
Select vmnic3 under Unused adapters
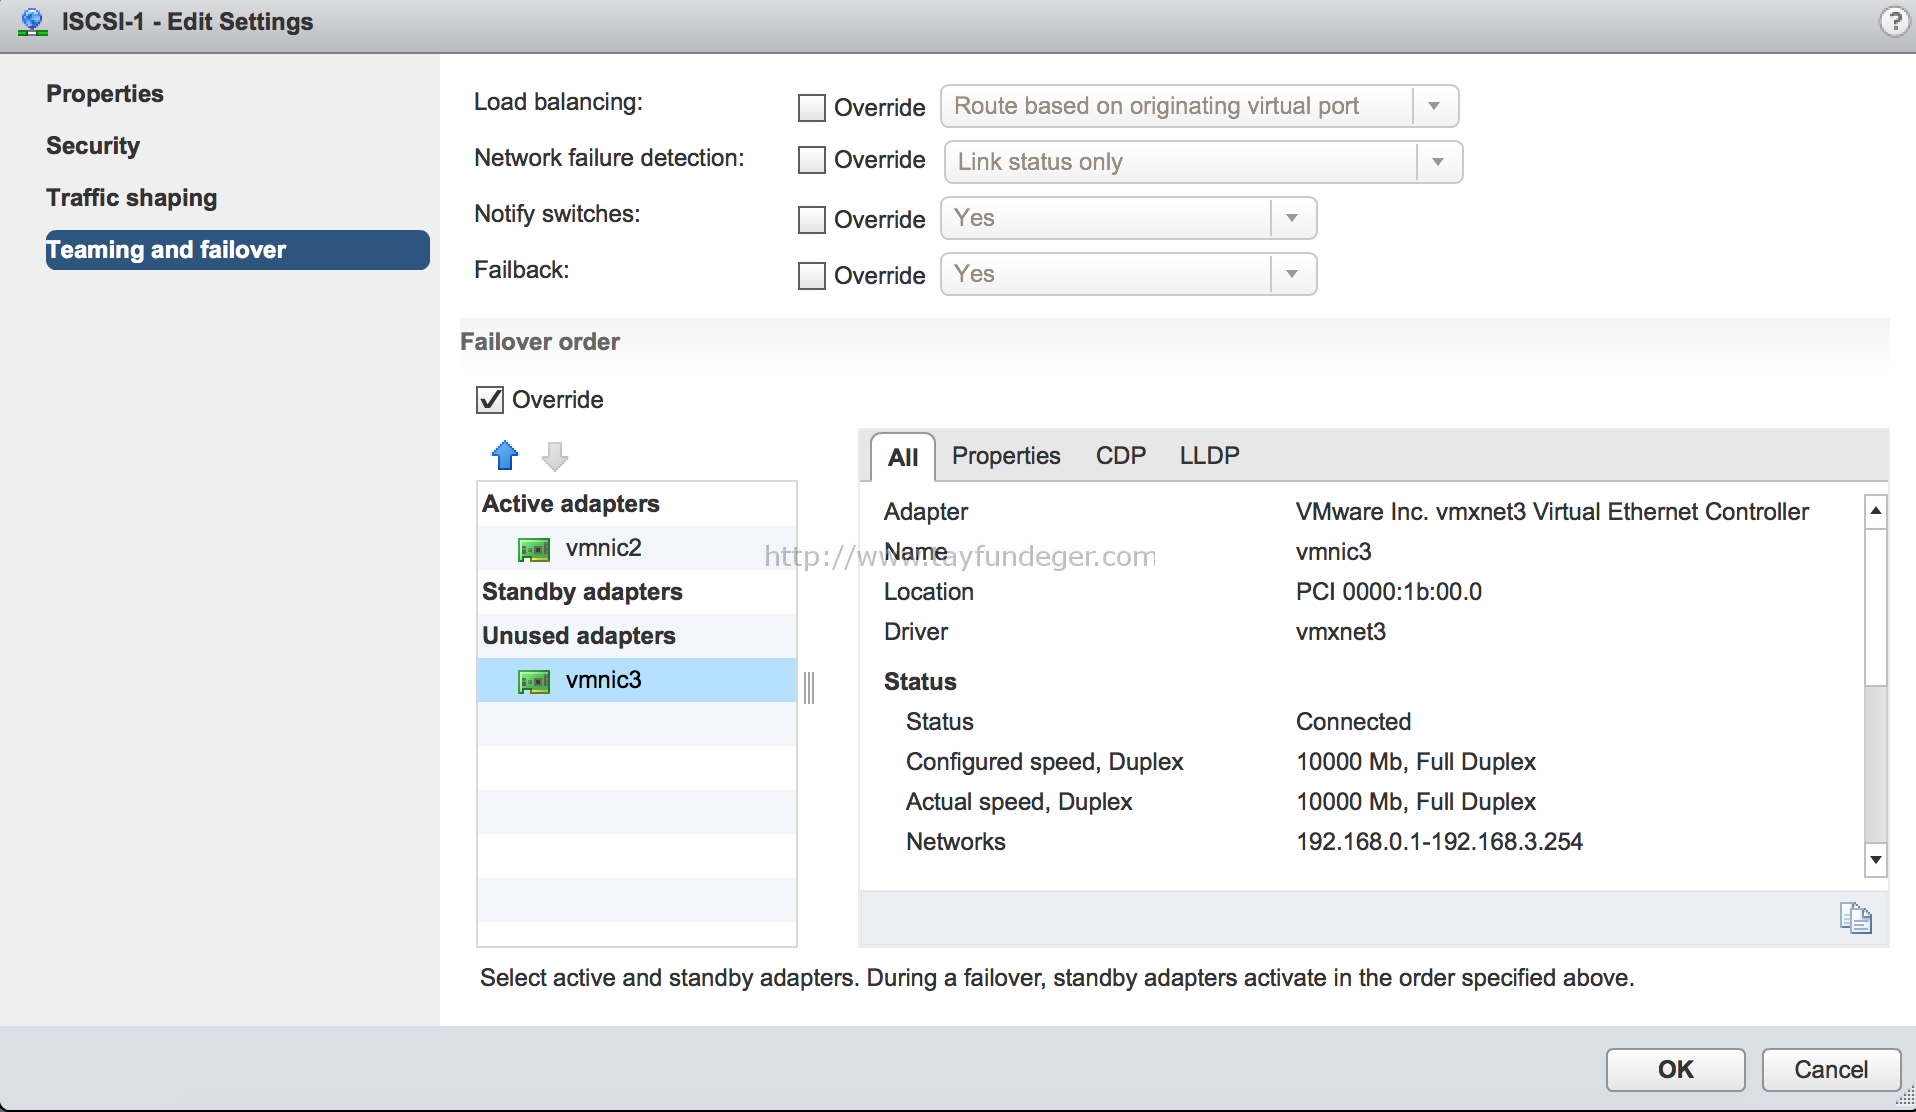click(637, 680)
